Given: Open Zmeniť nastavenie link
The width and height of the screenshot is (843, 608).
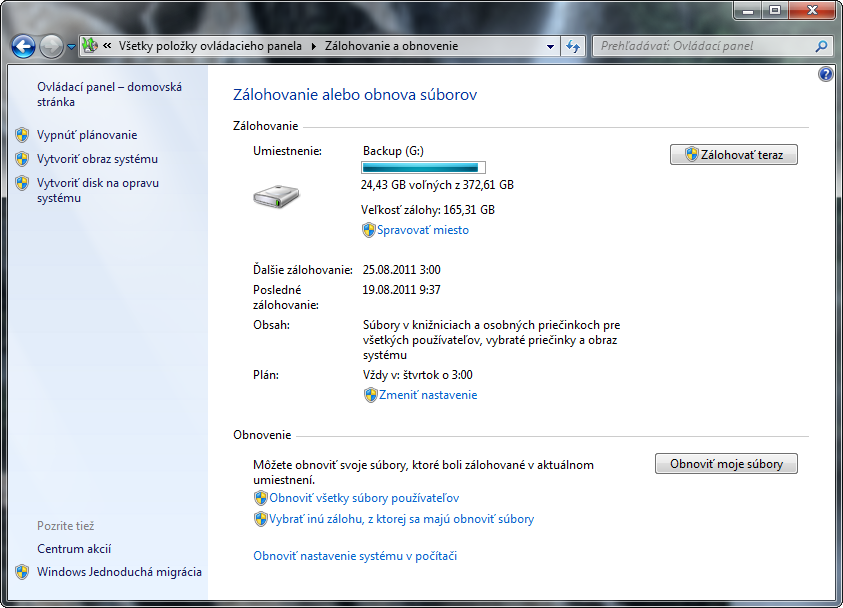Looking at the screenshot, I should [x=428, y=395].
